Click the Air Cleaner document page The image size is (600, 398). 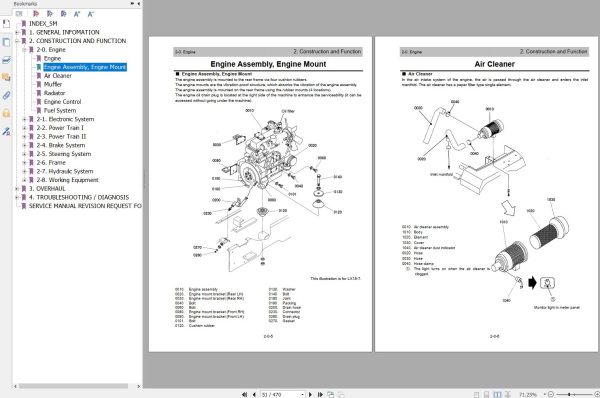tap(486, 194)
